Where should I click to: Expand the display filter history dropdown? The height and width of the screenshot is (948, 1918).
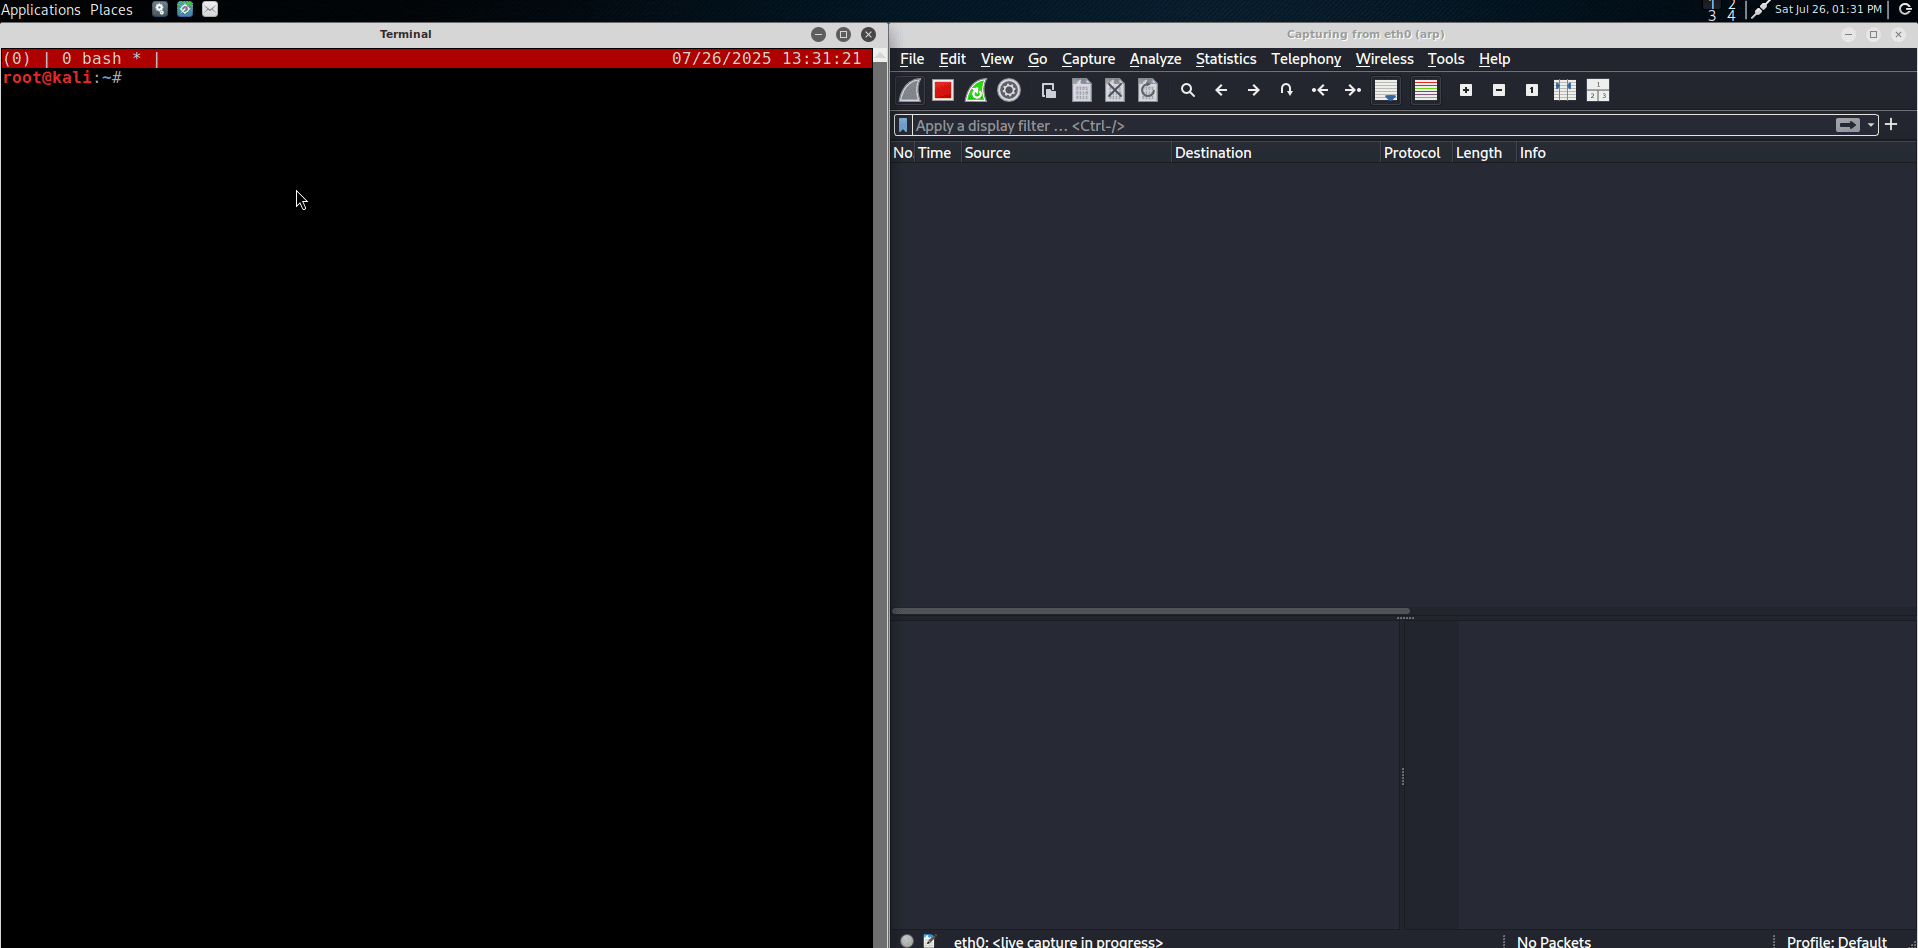[1871, 125]
